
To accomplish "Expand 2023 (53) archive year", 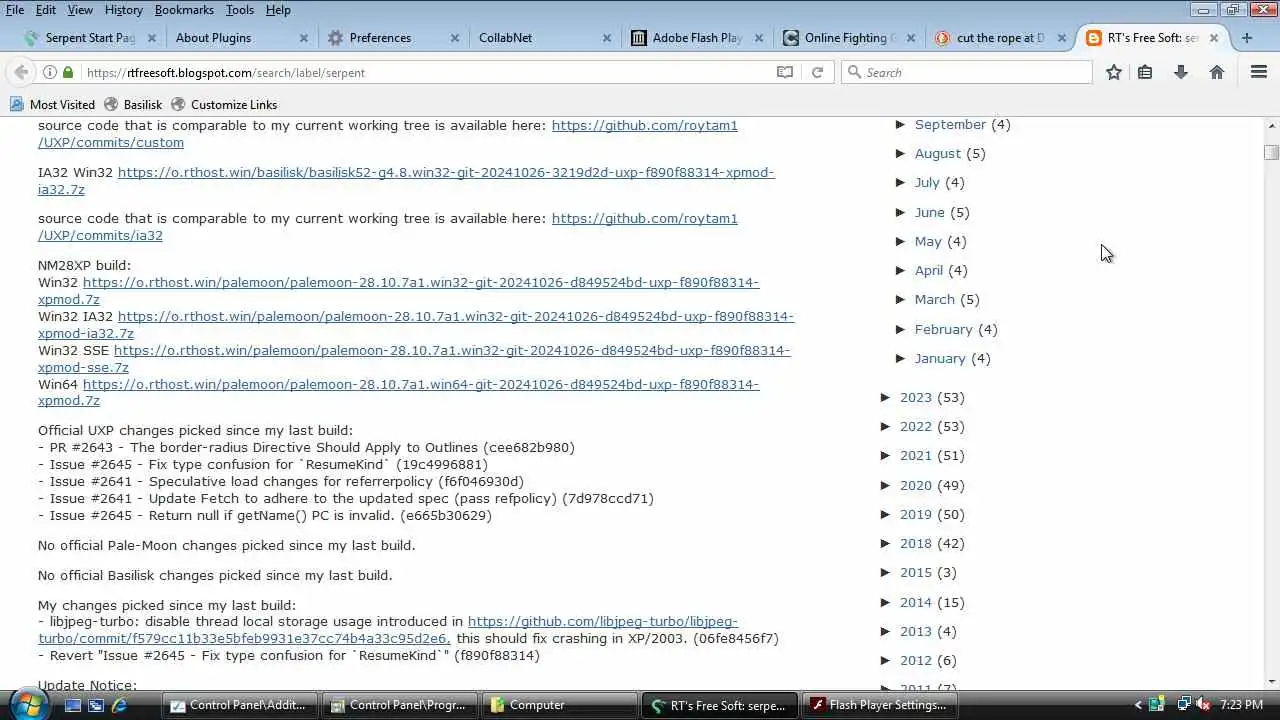I will click(x=886, y=397).
